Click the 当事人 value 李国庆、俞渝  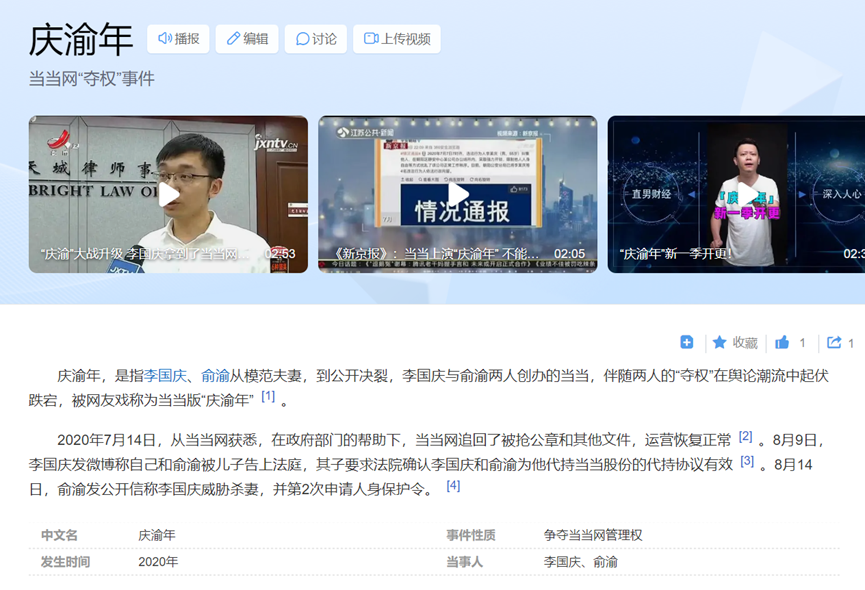point(580,562)
